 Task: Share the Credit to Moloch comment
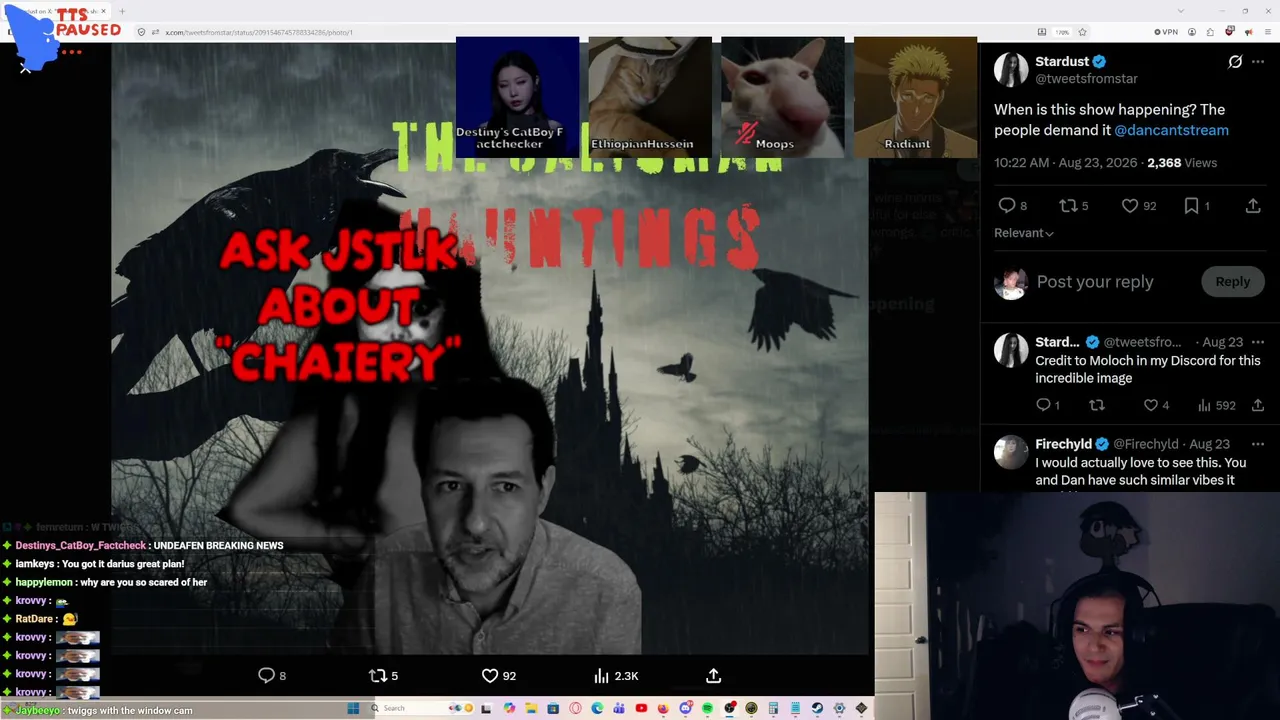pyautogui.click(x=1258, y=405)
